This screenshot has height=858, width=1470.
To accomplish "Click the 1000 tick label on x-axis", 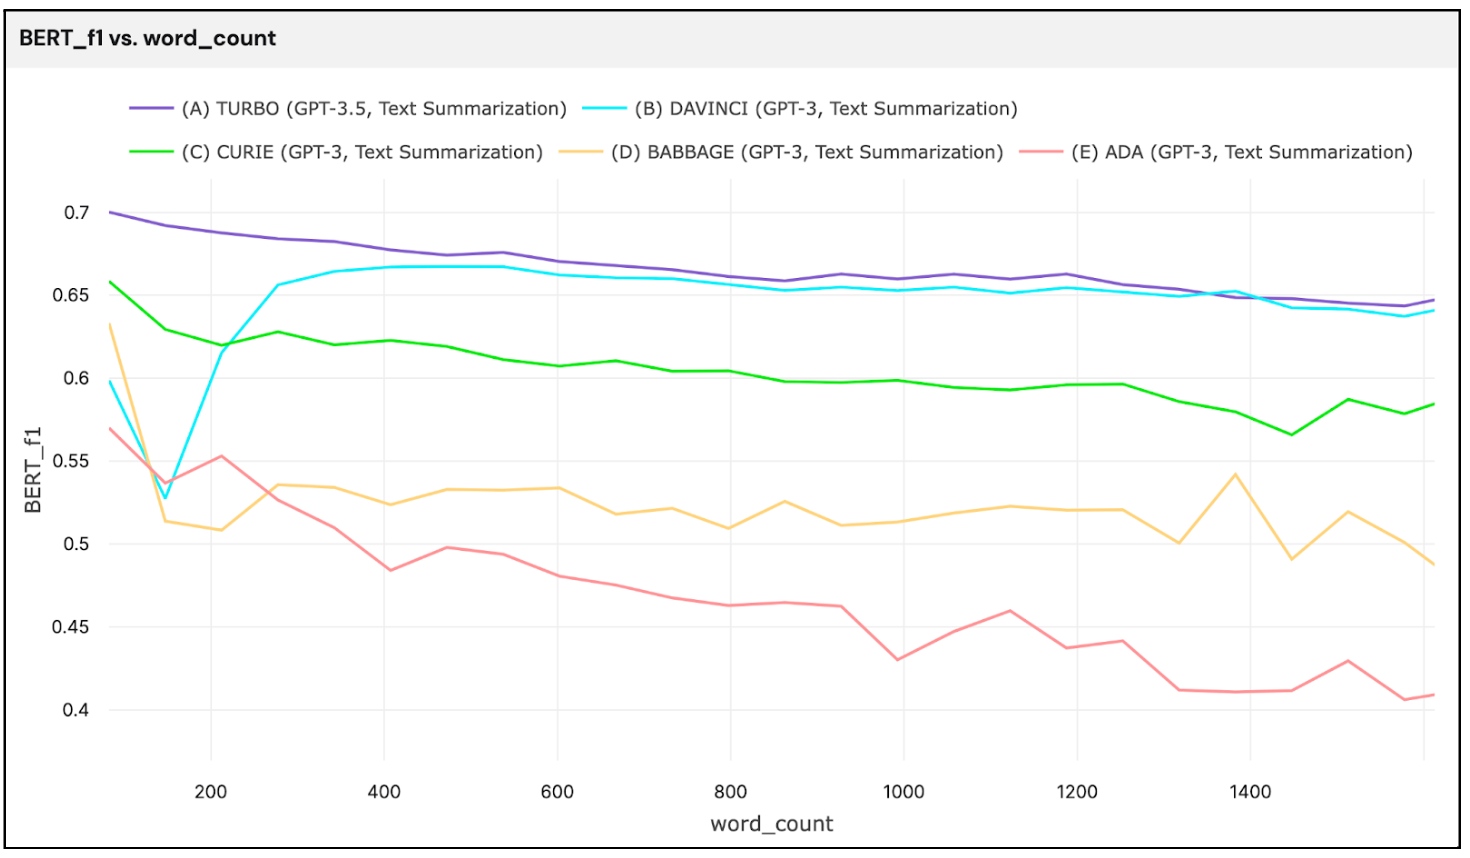I will click(903, 792).
